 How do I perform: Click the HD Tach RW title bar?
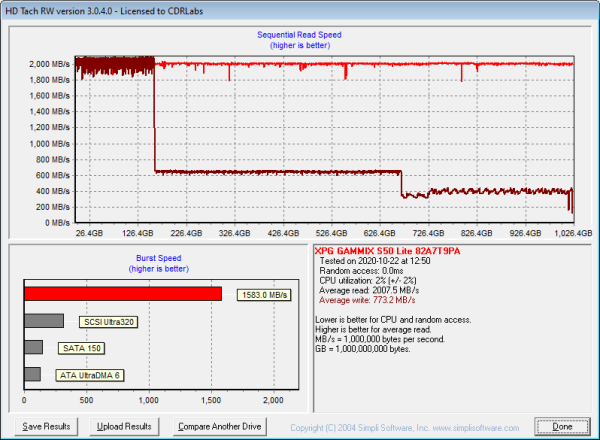click(300, 11)
